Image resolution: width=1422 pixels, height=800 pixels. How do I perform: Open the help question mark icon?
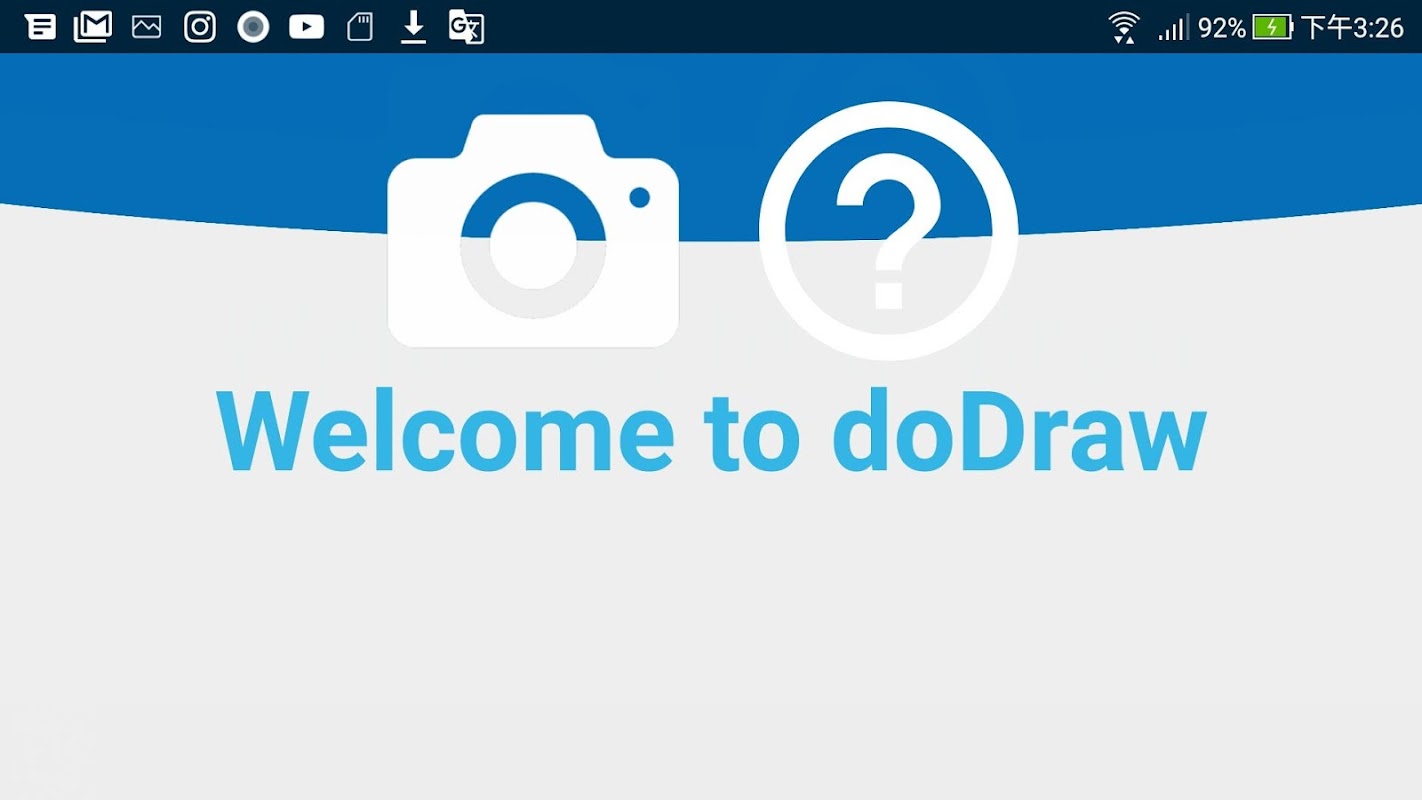point(888,231)
